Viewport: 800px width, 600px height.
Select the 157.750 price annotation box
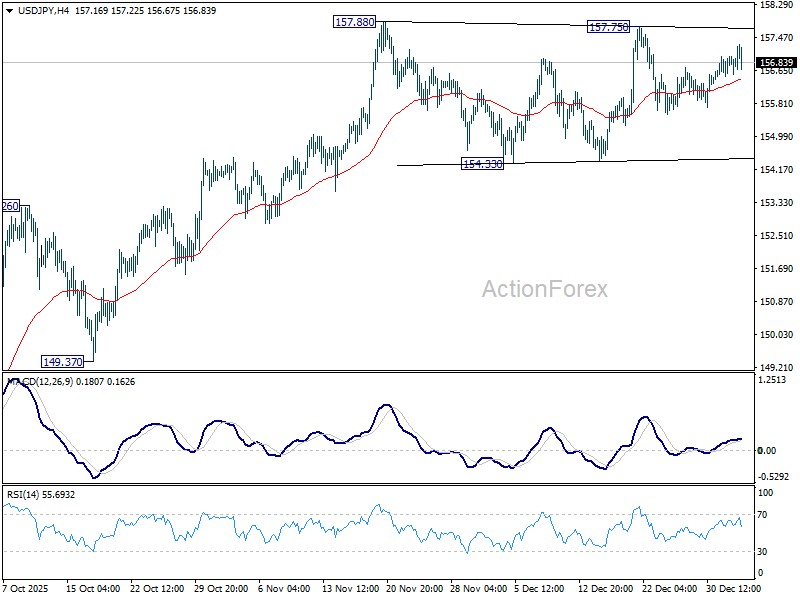[x=606, y=28]
